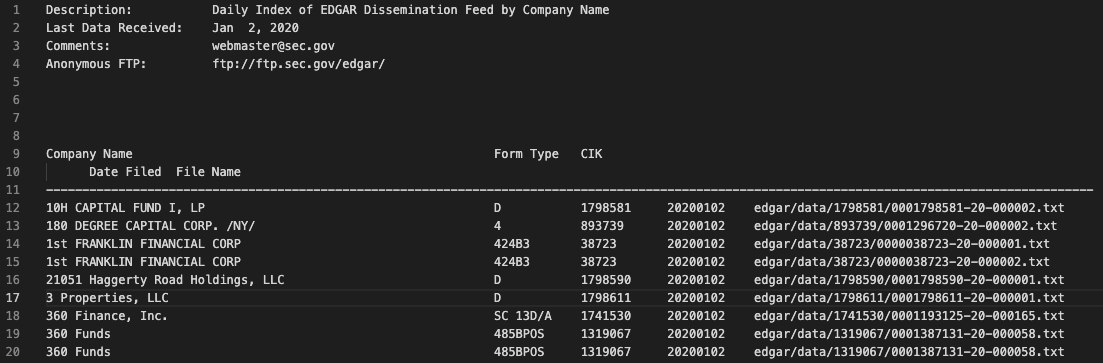Screen dimensions: 1103x363
Task: Click '485BPOS' form type on line 19
Action: [x=519, y=334]
